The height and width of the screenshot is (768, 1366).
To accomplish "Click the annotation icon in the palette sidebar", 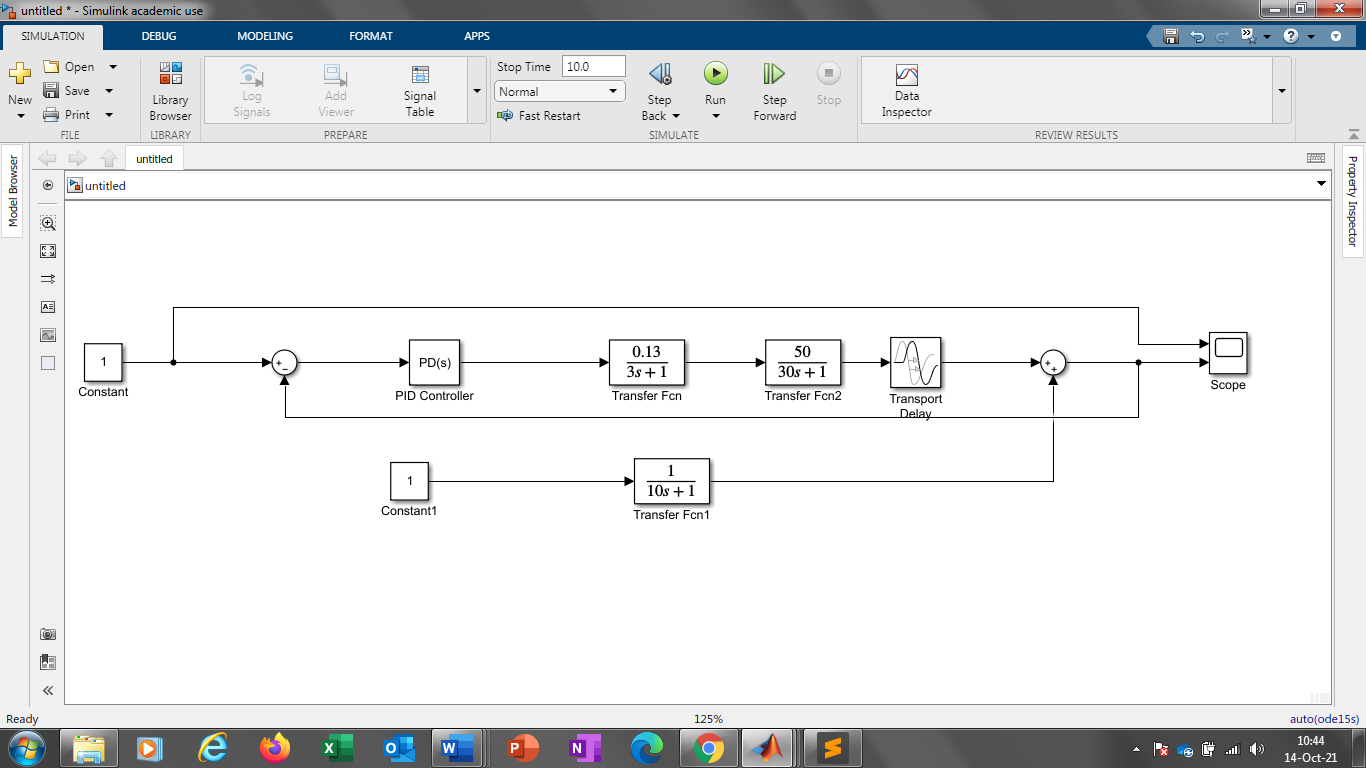I will point(47,307).
